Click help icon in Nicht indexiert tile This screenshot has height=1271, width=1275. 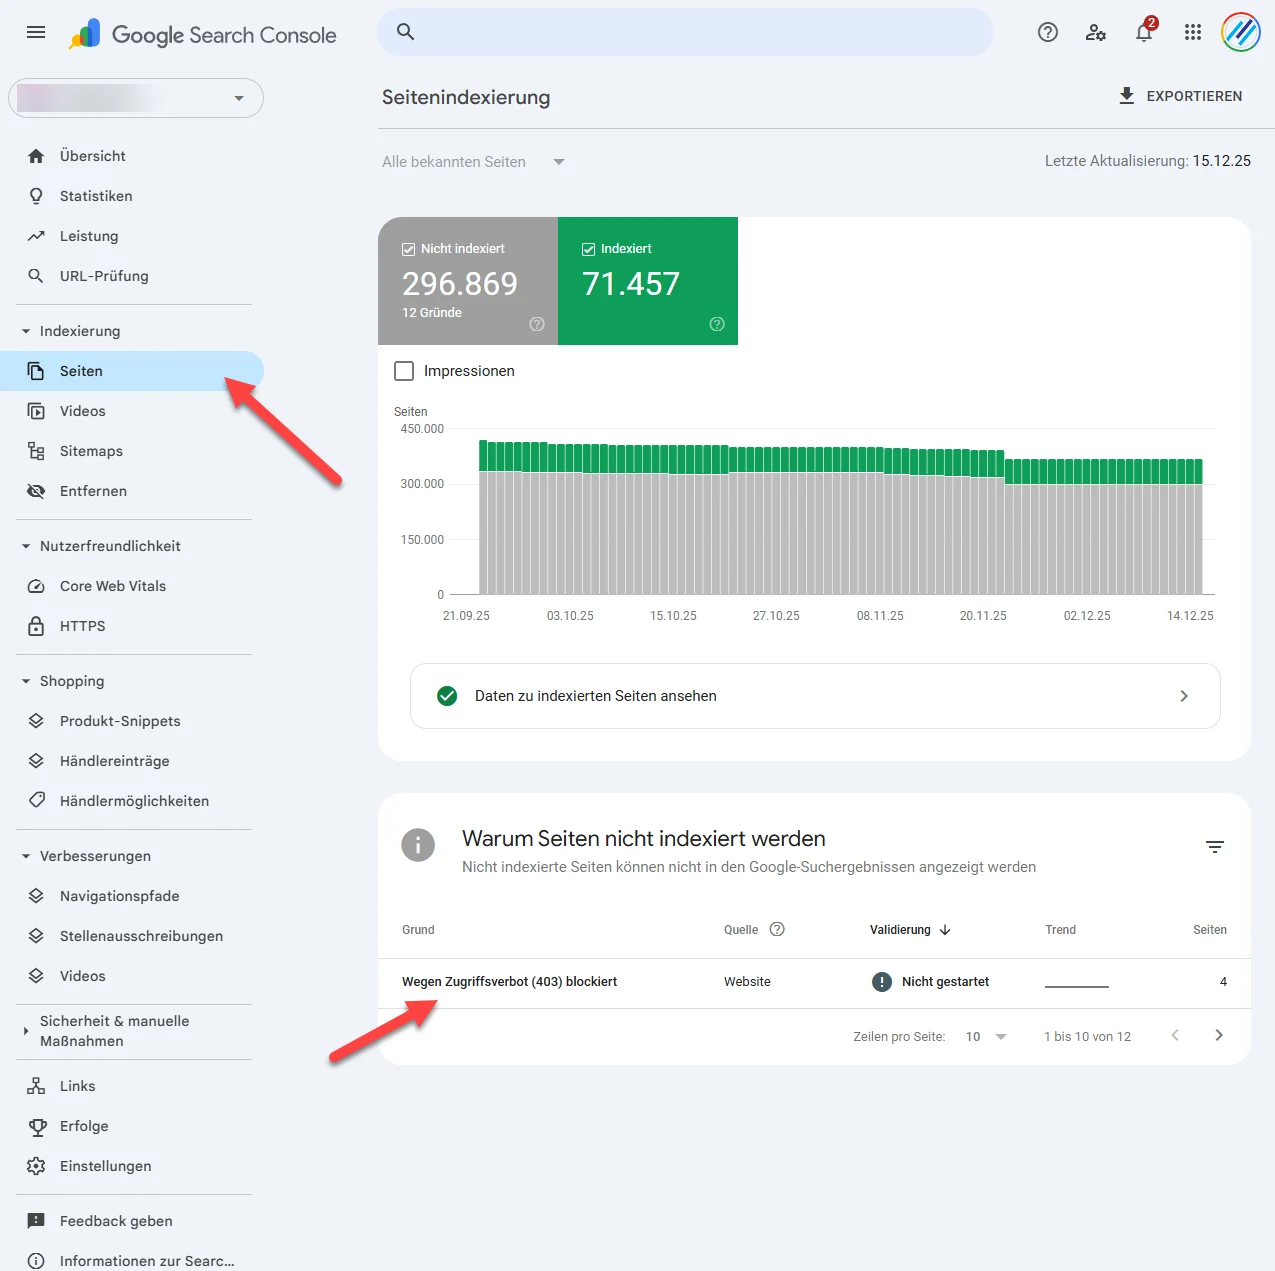pyautogui.click(x=537, y=324)
